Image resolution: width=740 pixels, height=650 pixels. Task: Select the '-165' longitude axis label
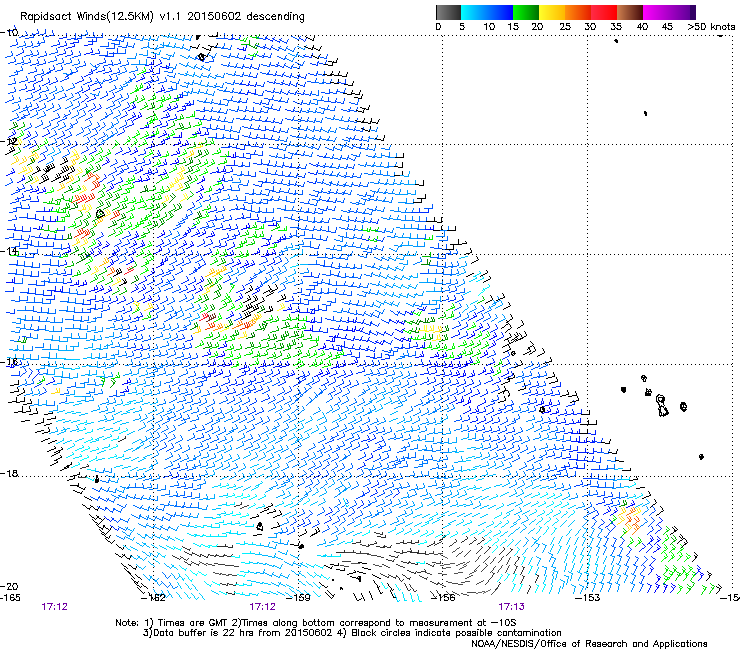click(x=10, y=598)
